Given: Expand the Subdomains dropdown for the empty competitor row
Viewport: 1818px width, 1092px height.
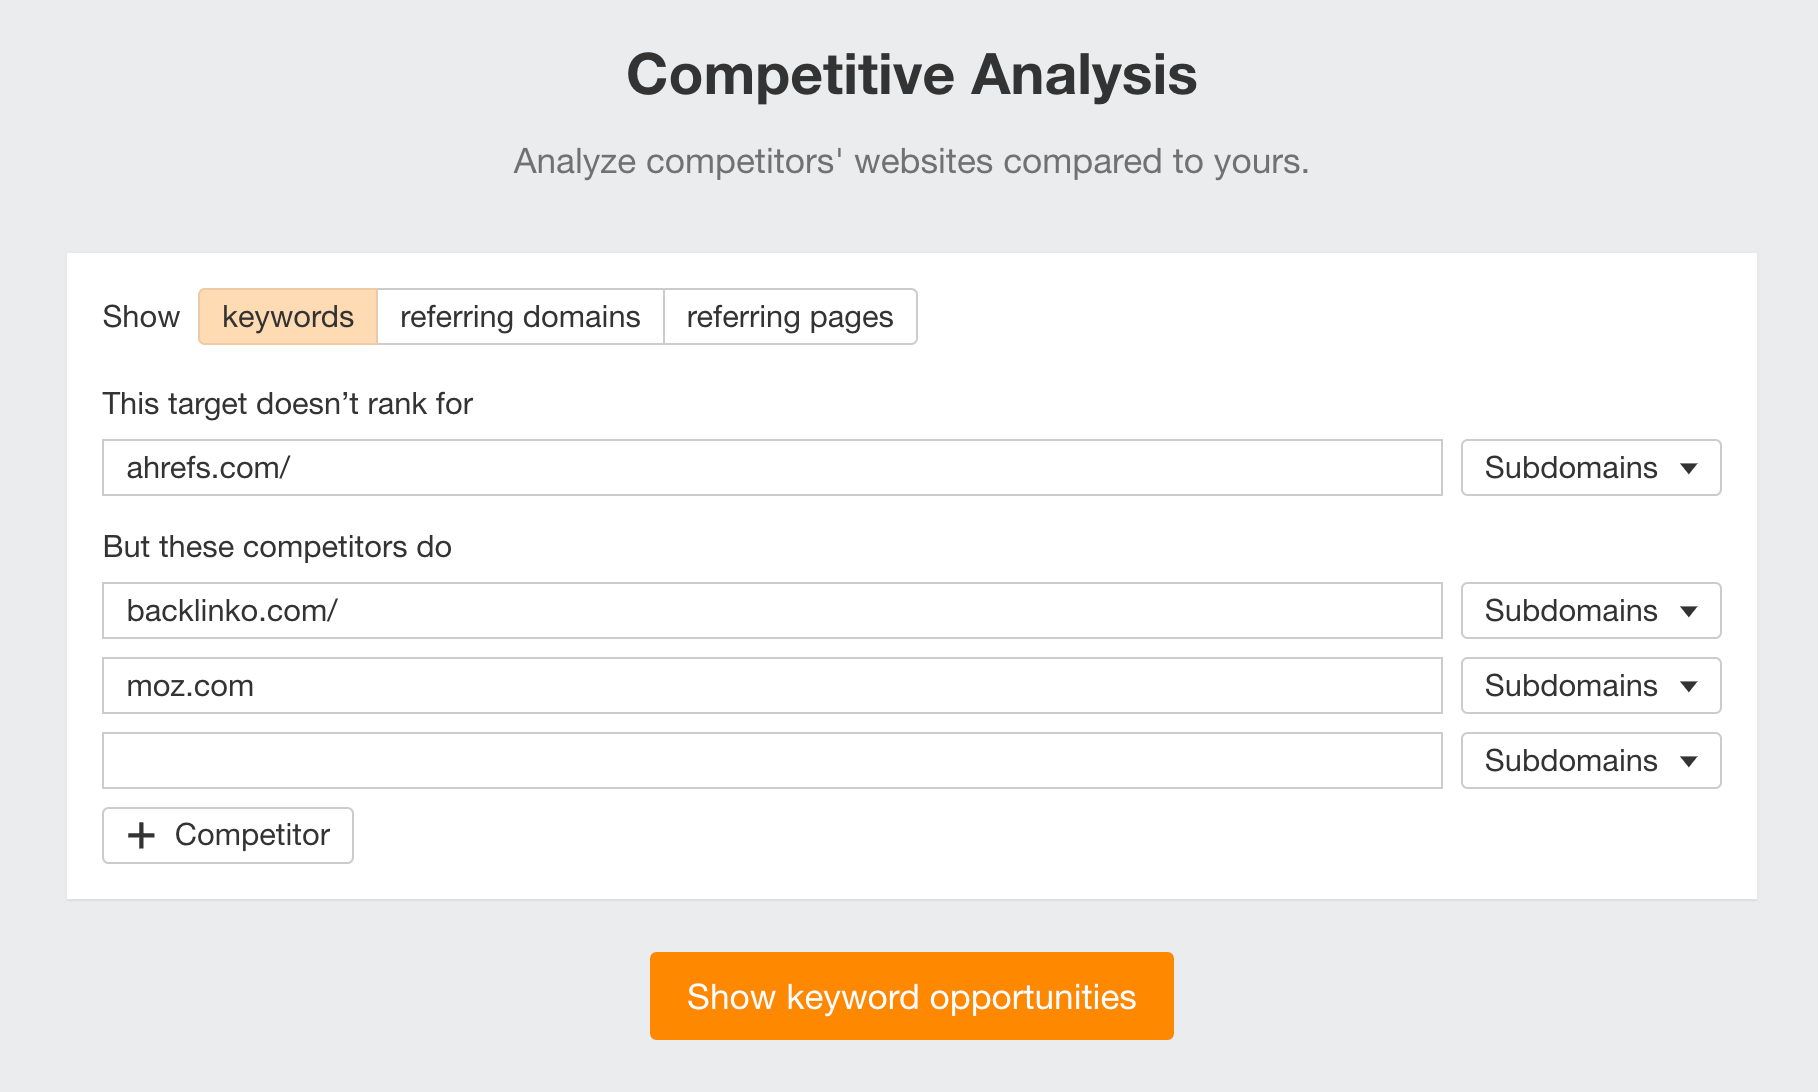Looking at the screenshot, I should pos(1590,760).
